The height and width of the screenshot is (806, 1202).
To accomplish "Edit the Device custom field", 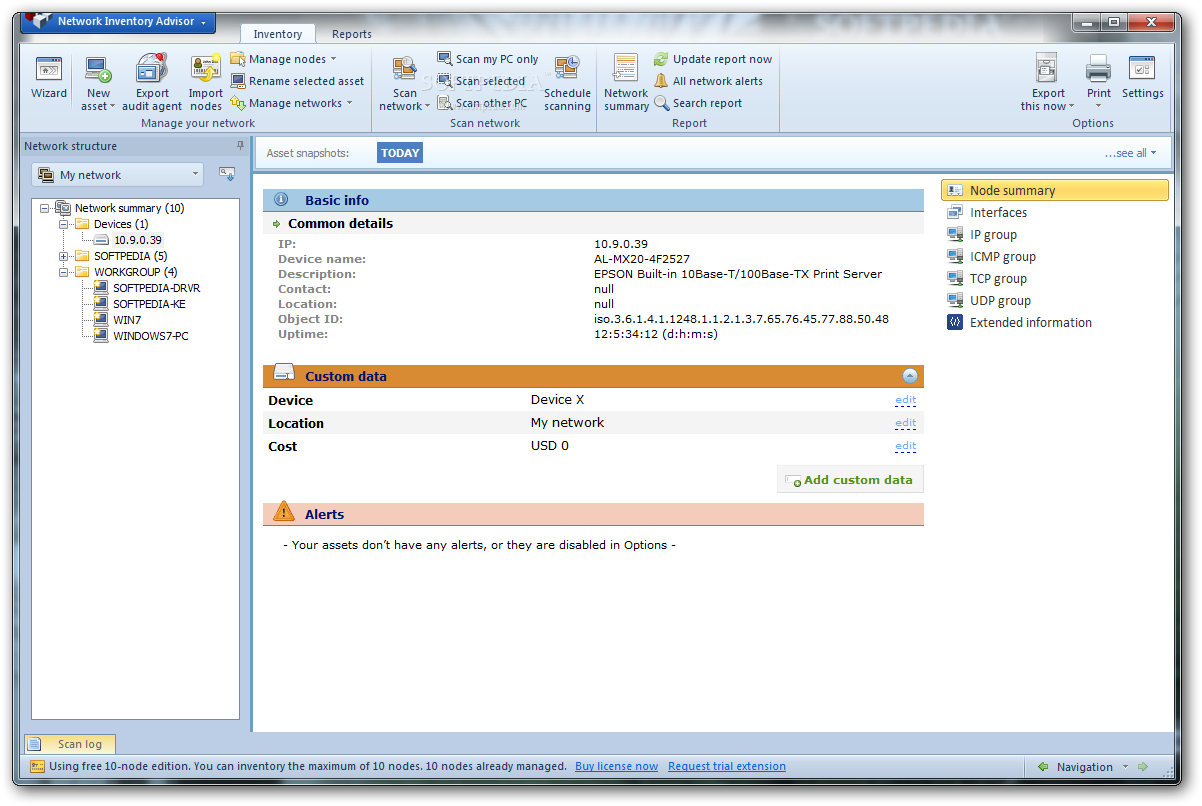I will click(905, 400).
